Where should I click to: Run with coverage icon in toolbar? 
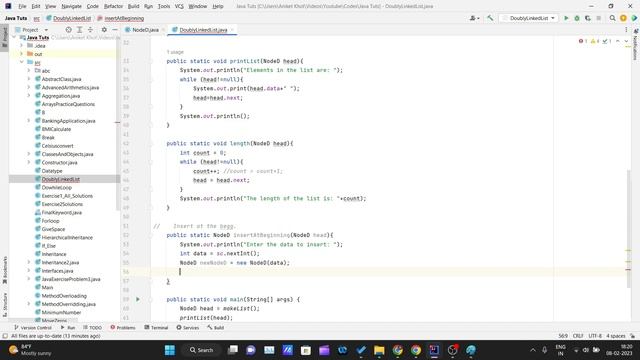[x=588, y=18]
